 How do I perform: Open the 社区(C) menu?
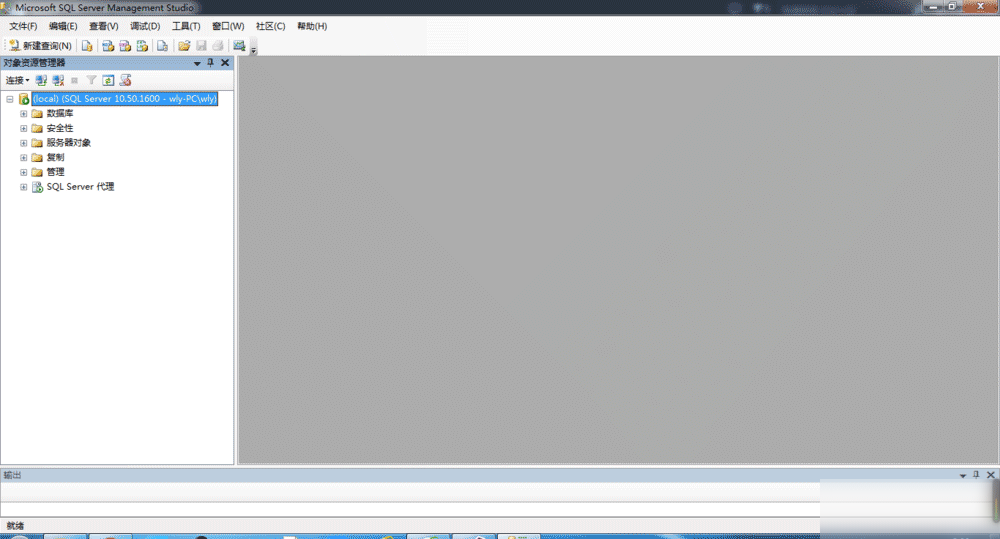tap(270, 26)
